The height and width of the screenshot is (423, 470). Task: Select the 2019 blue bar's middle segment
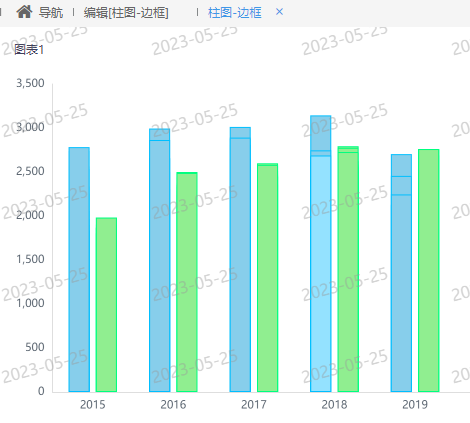pos(401,186)
